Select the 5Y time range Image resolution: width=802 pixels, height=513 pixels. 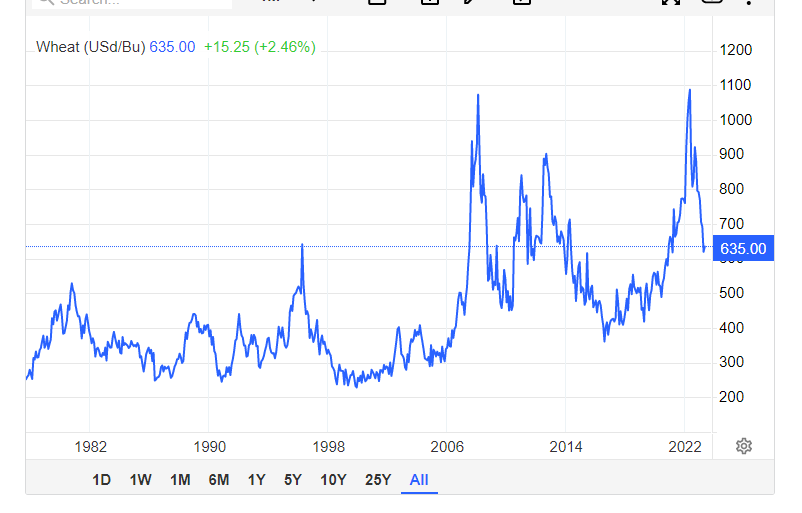coord(293,480)
